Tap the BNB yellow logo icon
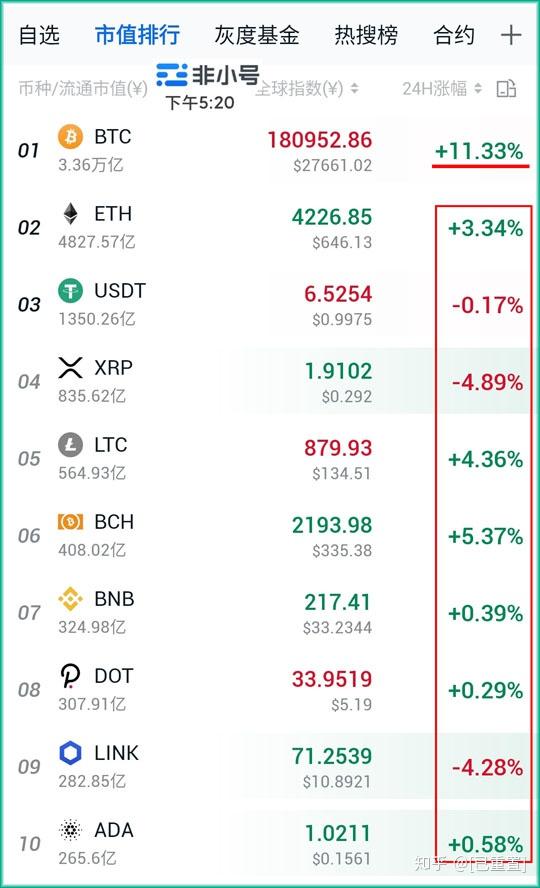Viewport: 540px width, 888px height. coord(70,599)
